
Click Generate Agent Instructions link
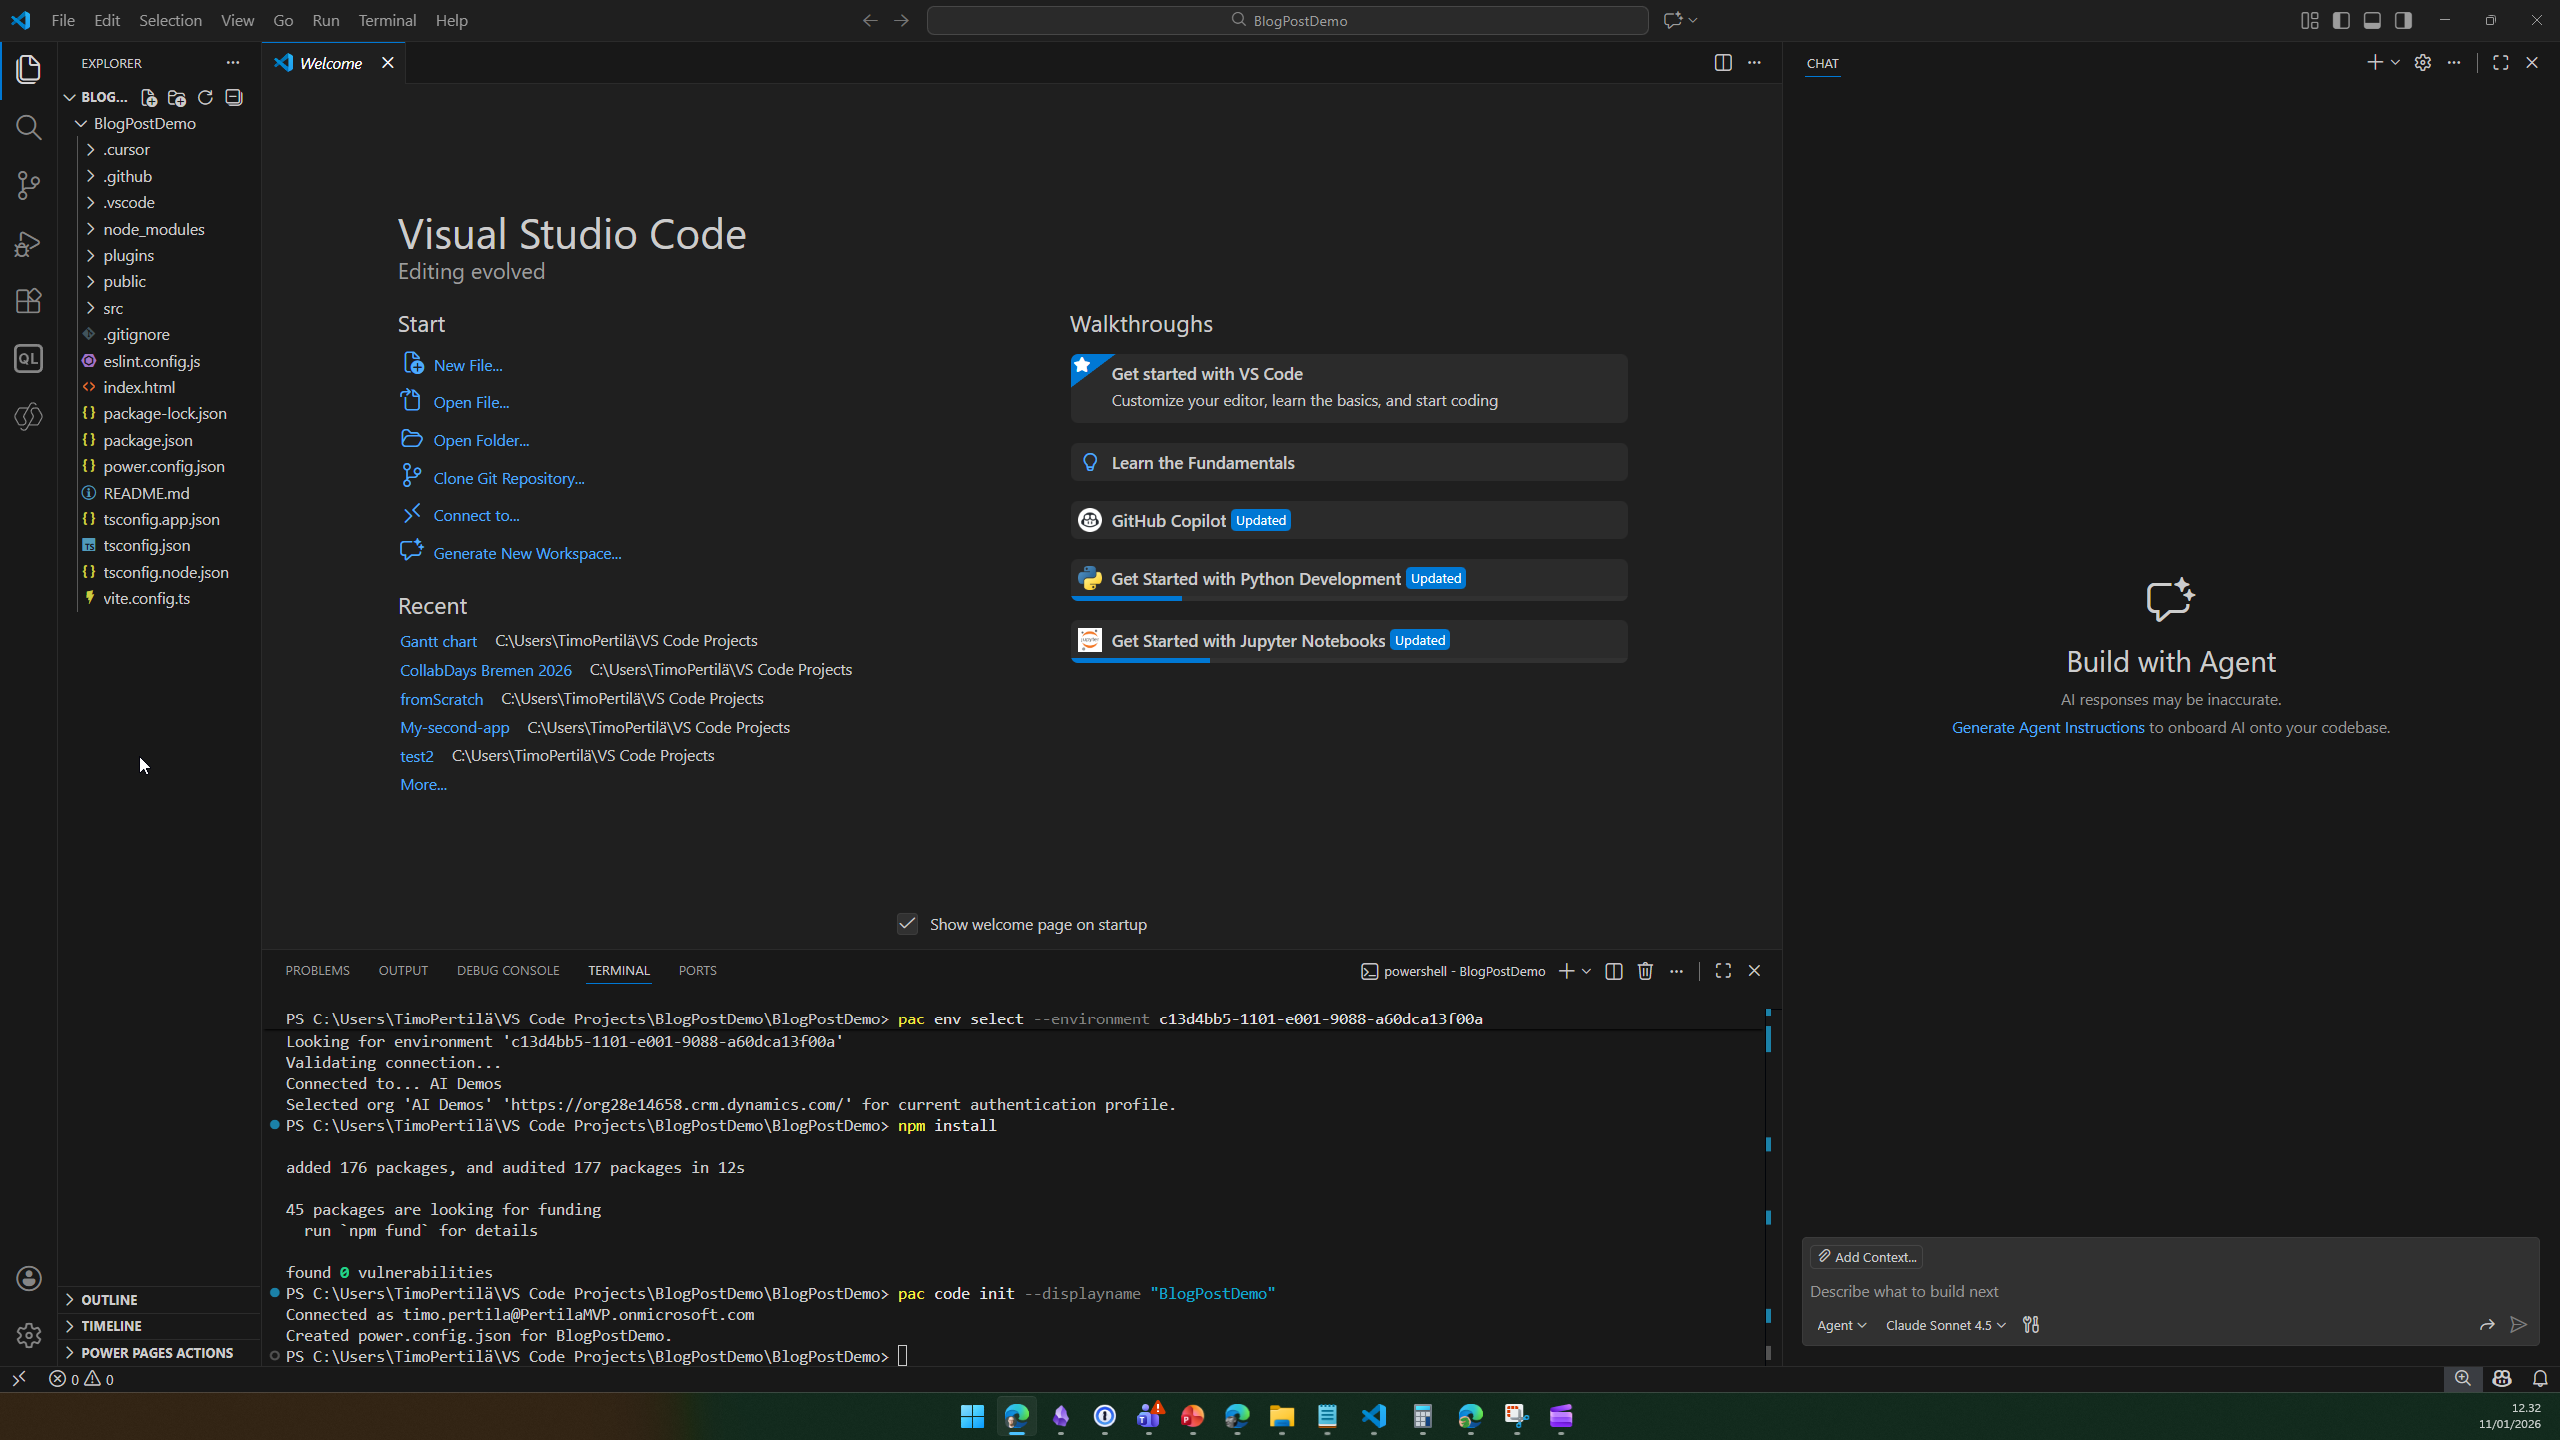[2047, 728]
